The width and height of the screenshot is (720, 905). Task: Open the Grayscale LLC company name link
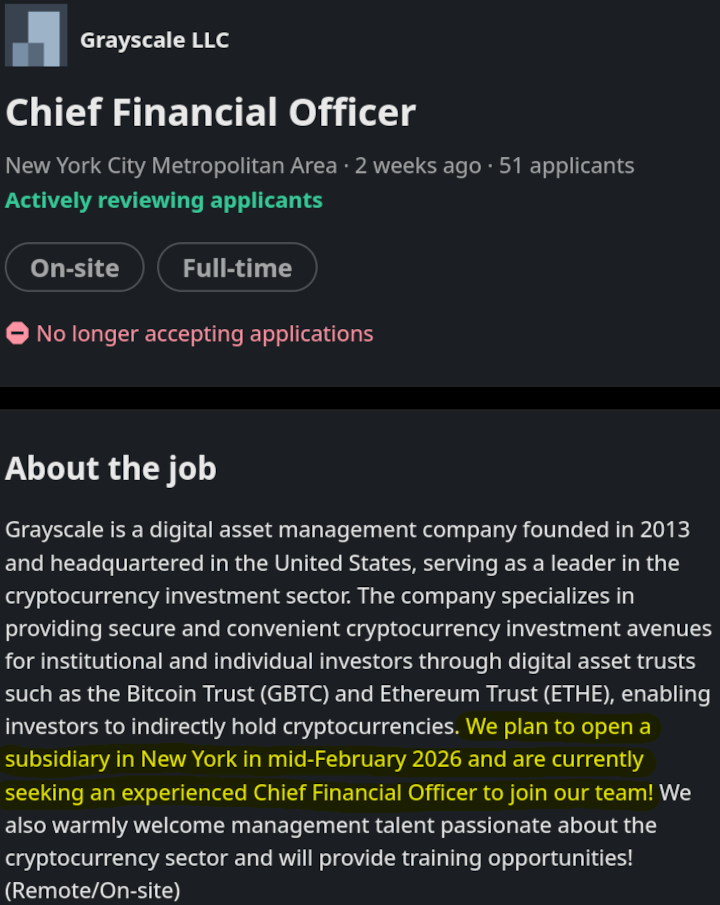click(154, 40)
